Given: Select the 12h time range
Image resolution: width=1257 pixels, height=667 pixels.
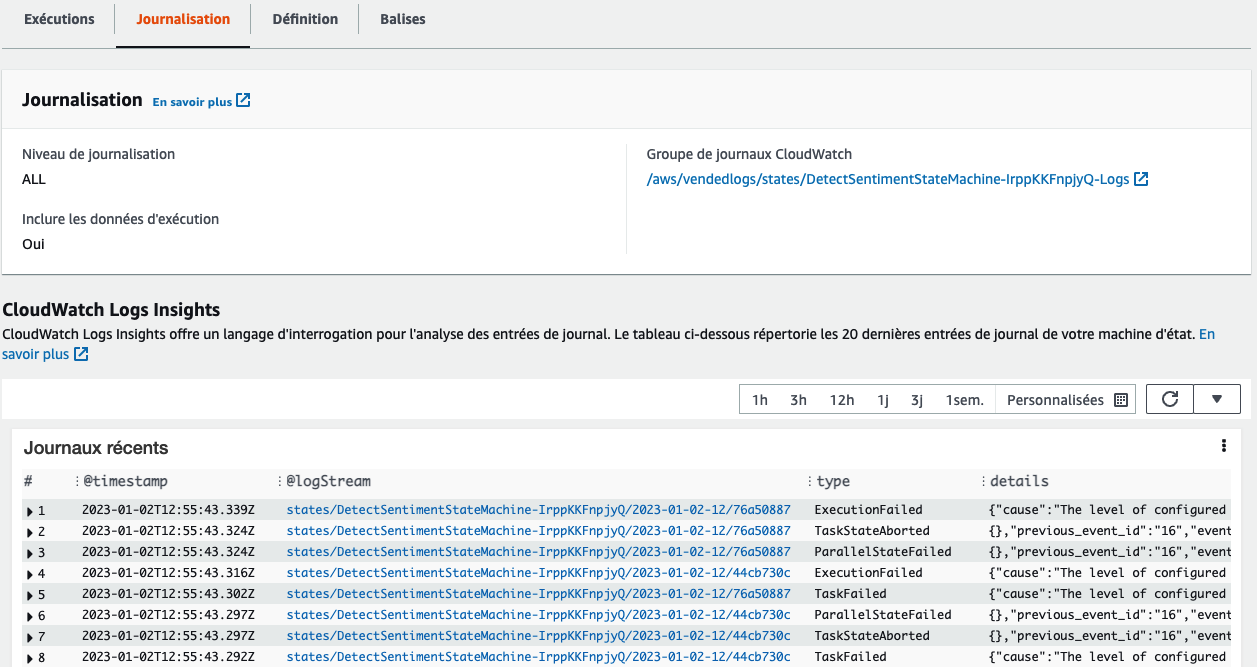Looking at the screenshot, I should pos(842,400).
